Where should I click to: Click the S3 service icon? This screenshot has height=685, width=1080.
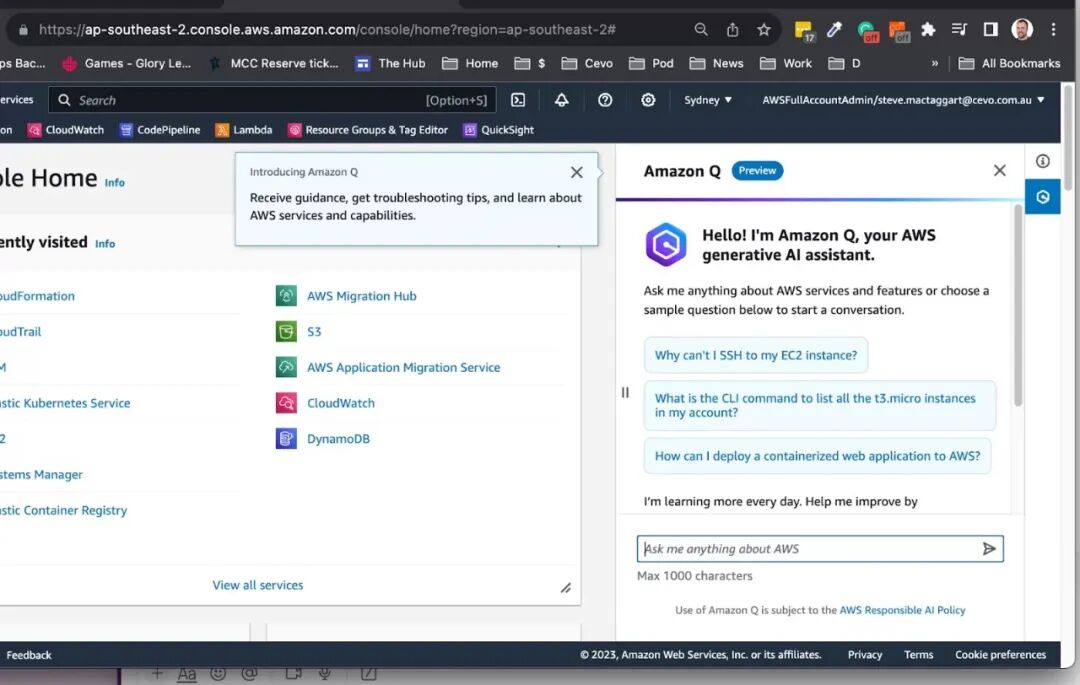tap(286, 332)
